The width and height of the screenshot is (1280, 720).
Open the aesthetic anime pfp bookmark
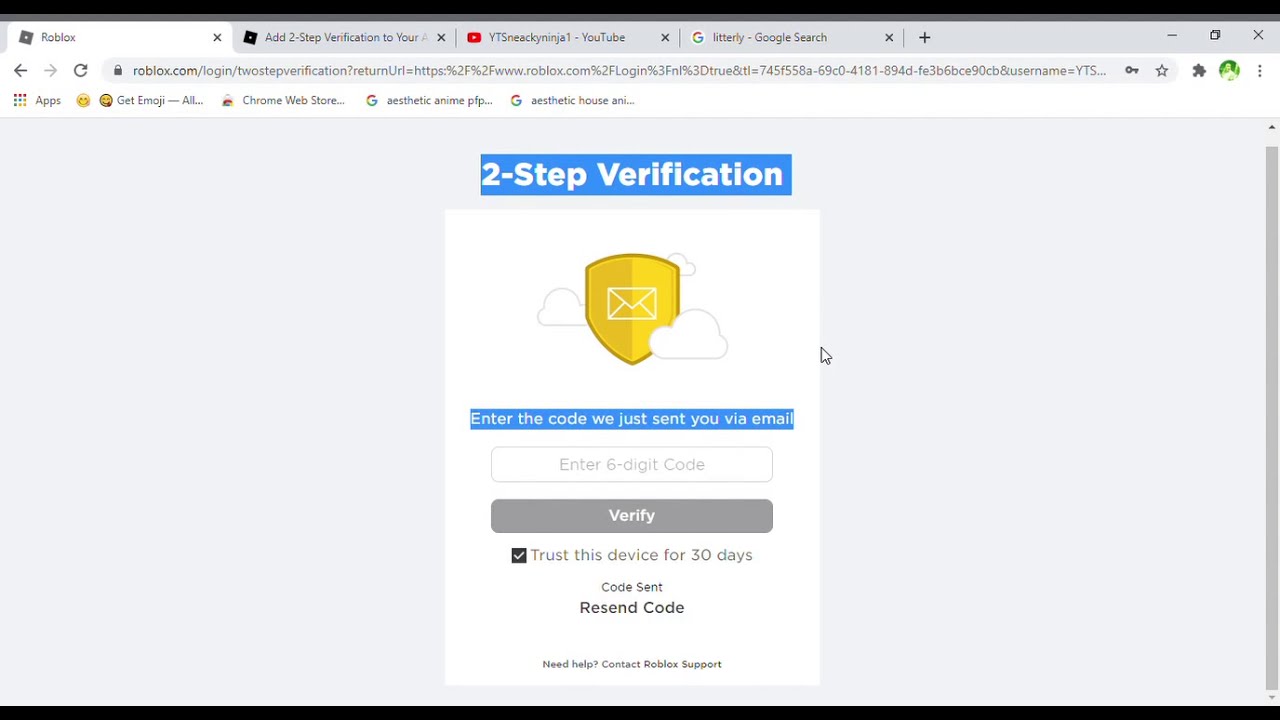point(429,100)
